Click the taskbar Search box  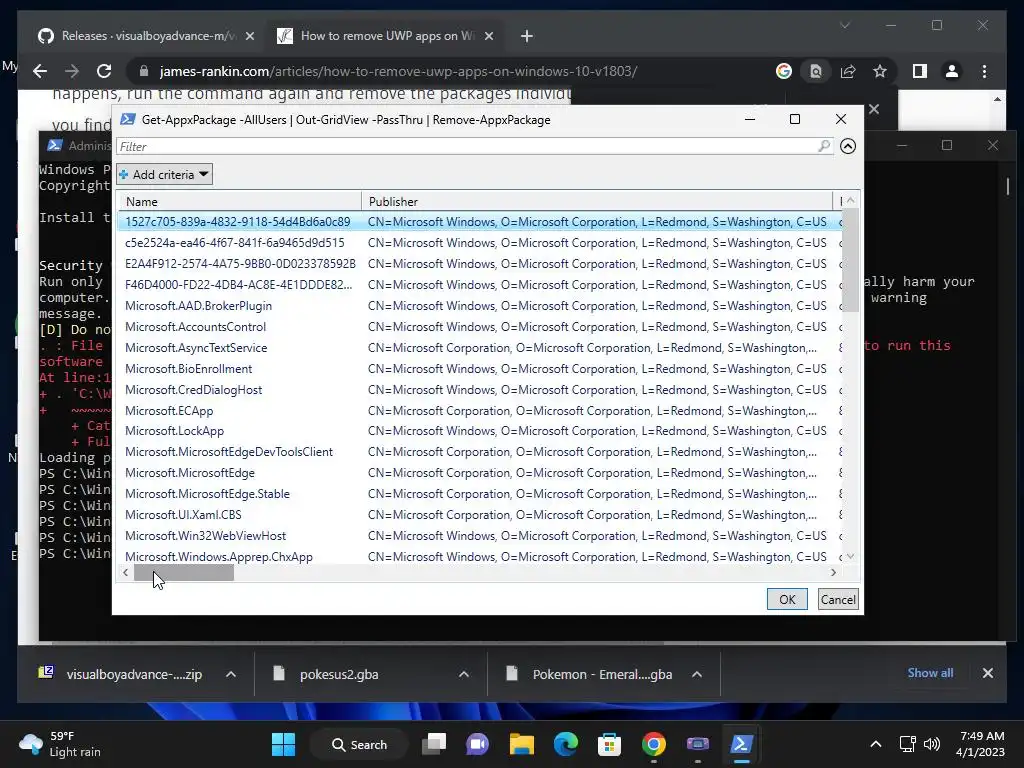click(x=360, y=744)
